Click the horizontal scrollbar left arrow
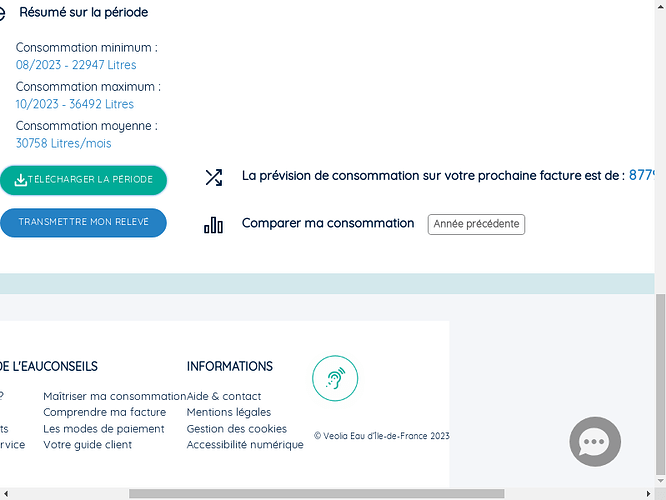This screenshot has width=666, height=500. click(x=6, y=494)
